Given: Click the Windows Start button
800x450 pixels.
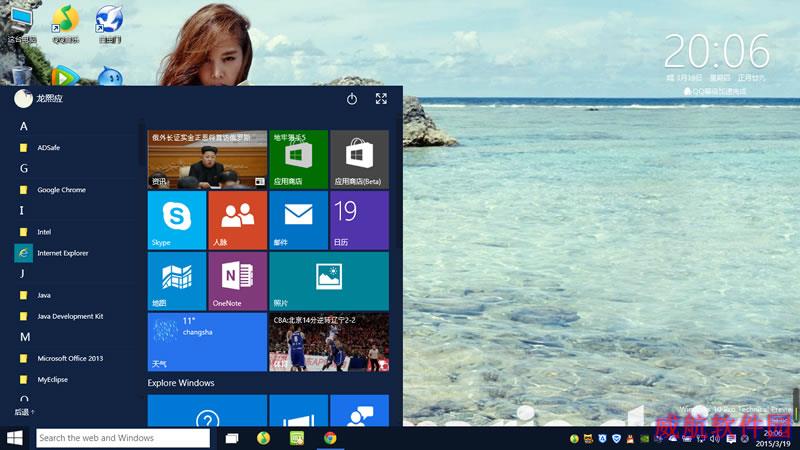Looking at the screenshot, I should 15,438.
